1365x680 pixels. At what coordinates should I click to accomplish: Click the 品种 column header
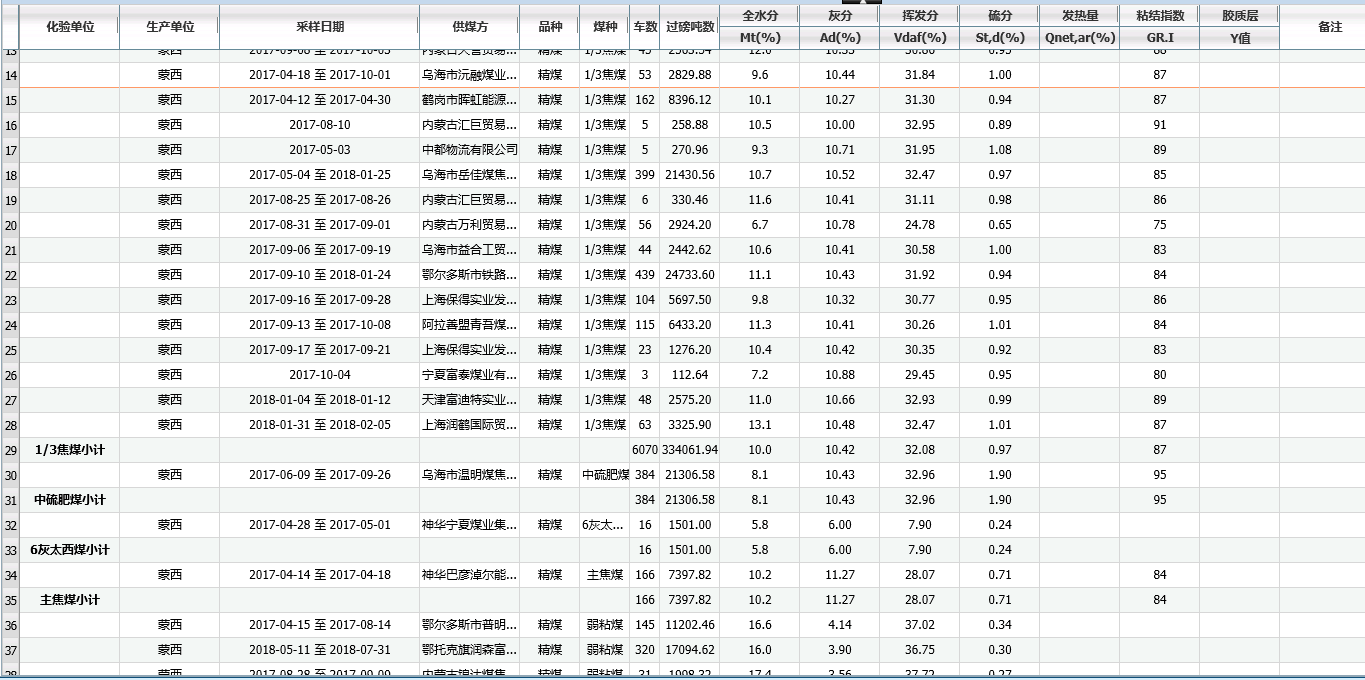(x=549, y=27)
